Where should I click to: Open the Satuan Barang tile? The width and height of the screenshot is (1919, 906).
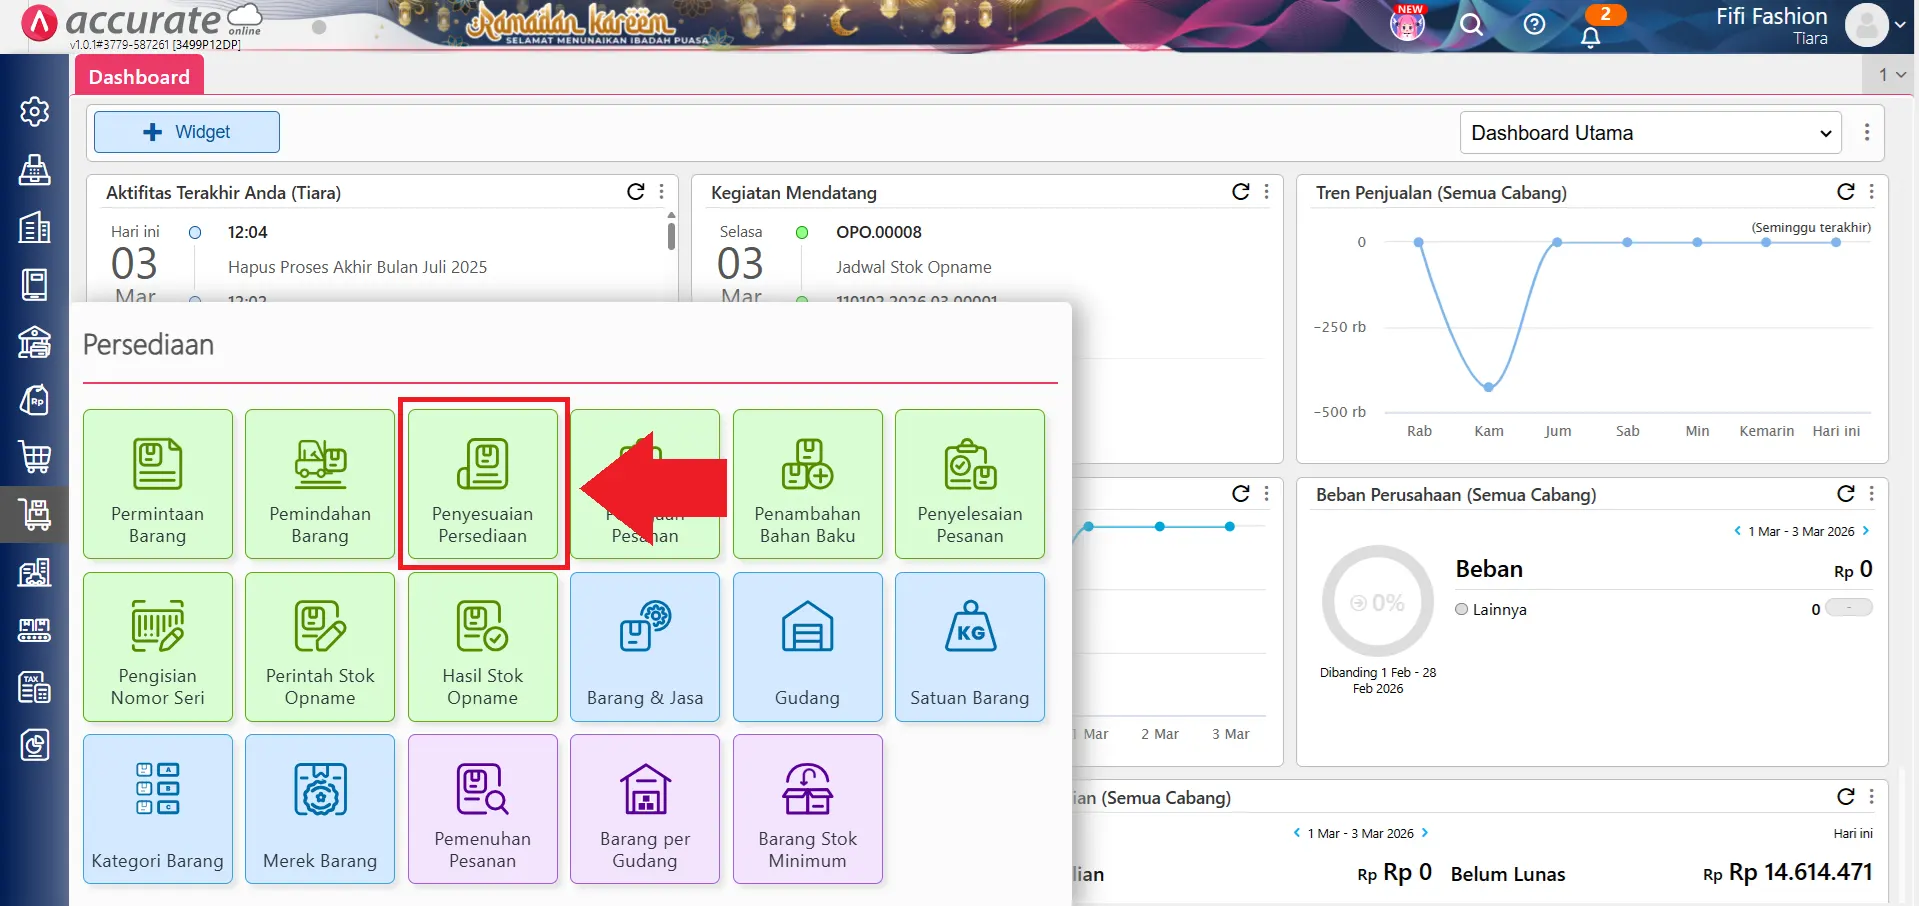coord(969,647)
